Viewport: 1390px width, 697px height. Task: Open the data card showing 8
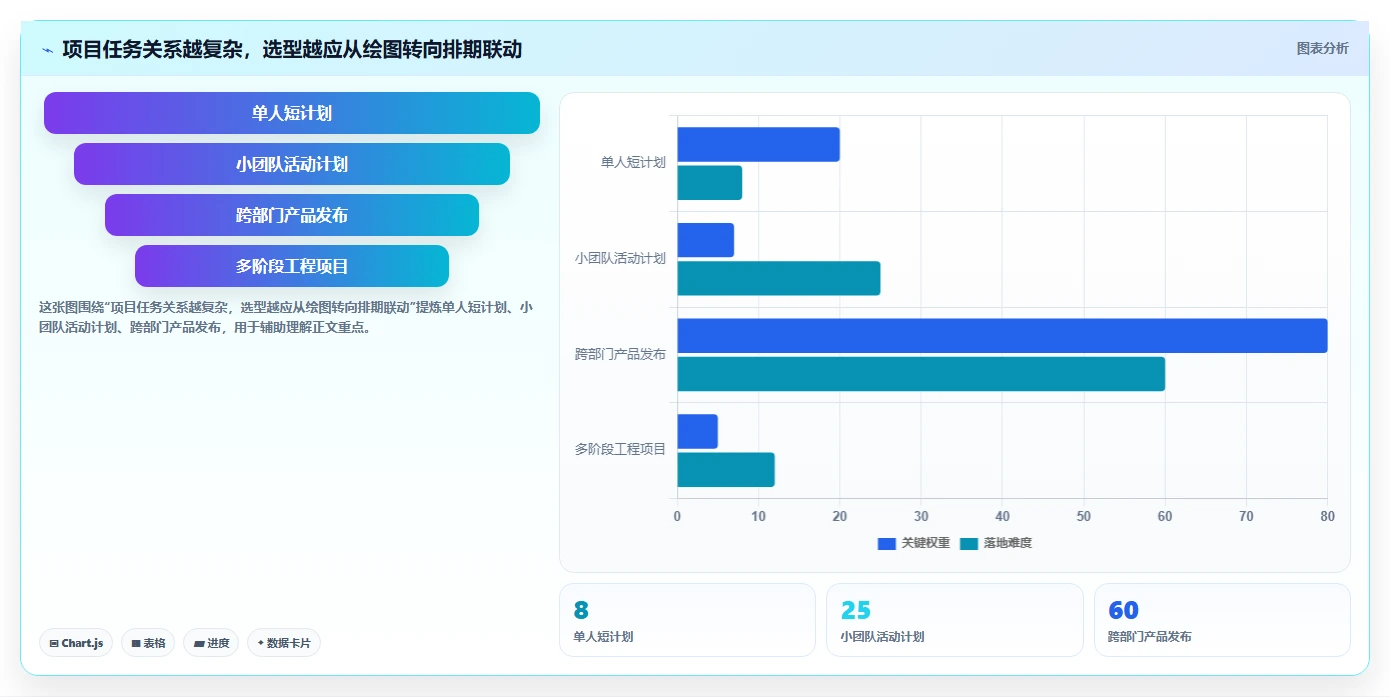687,620
